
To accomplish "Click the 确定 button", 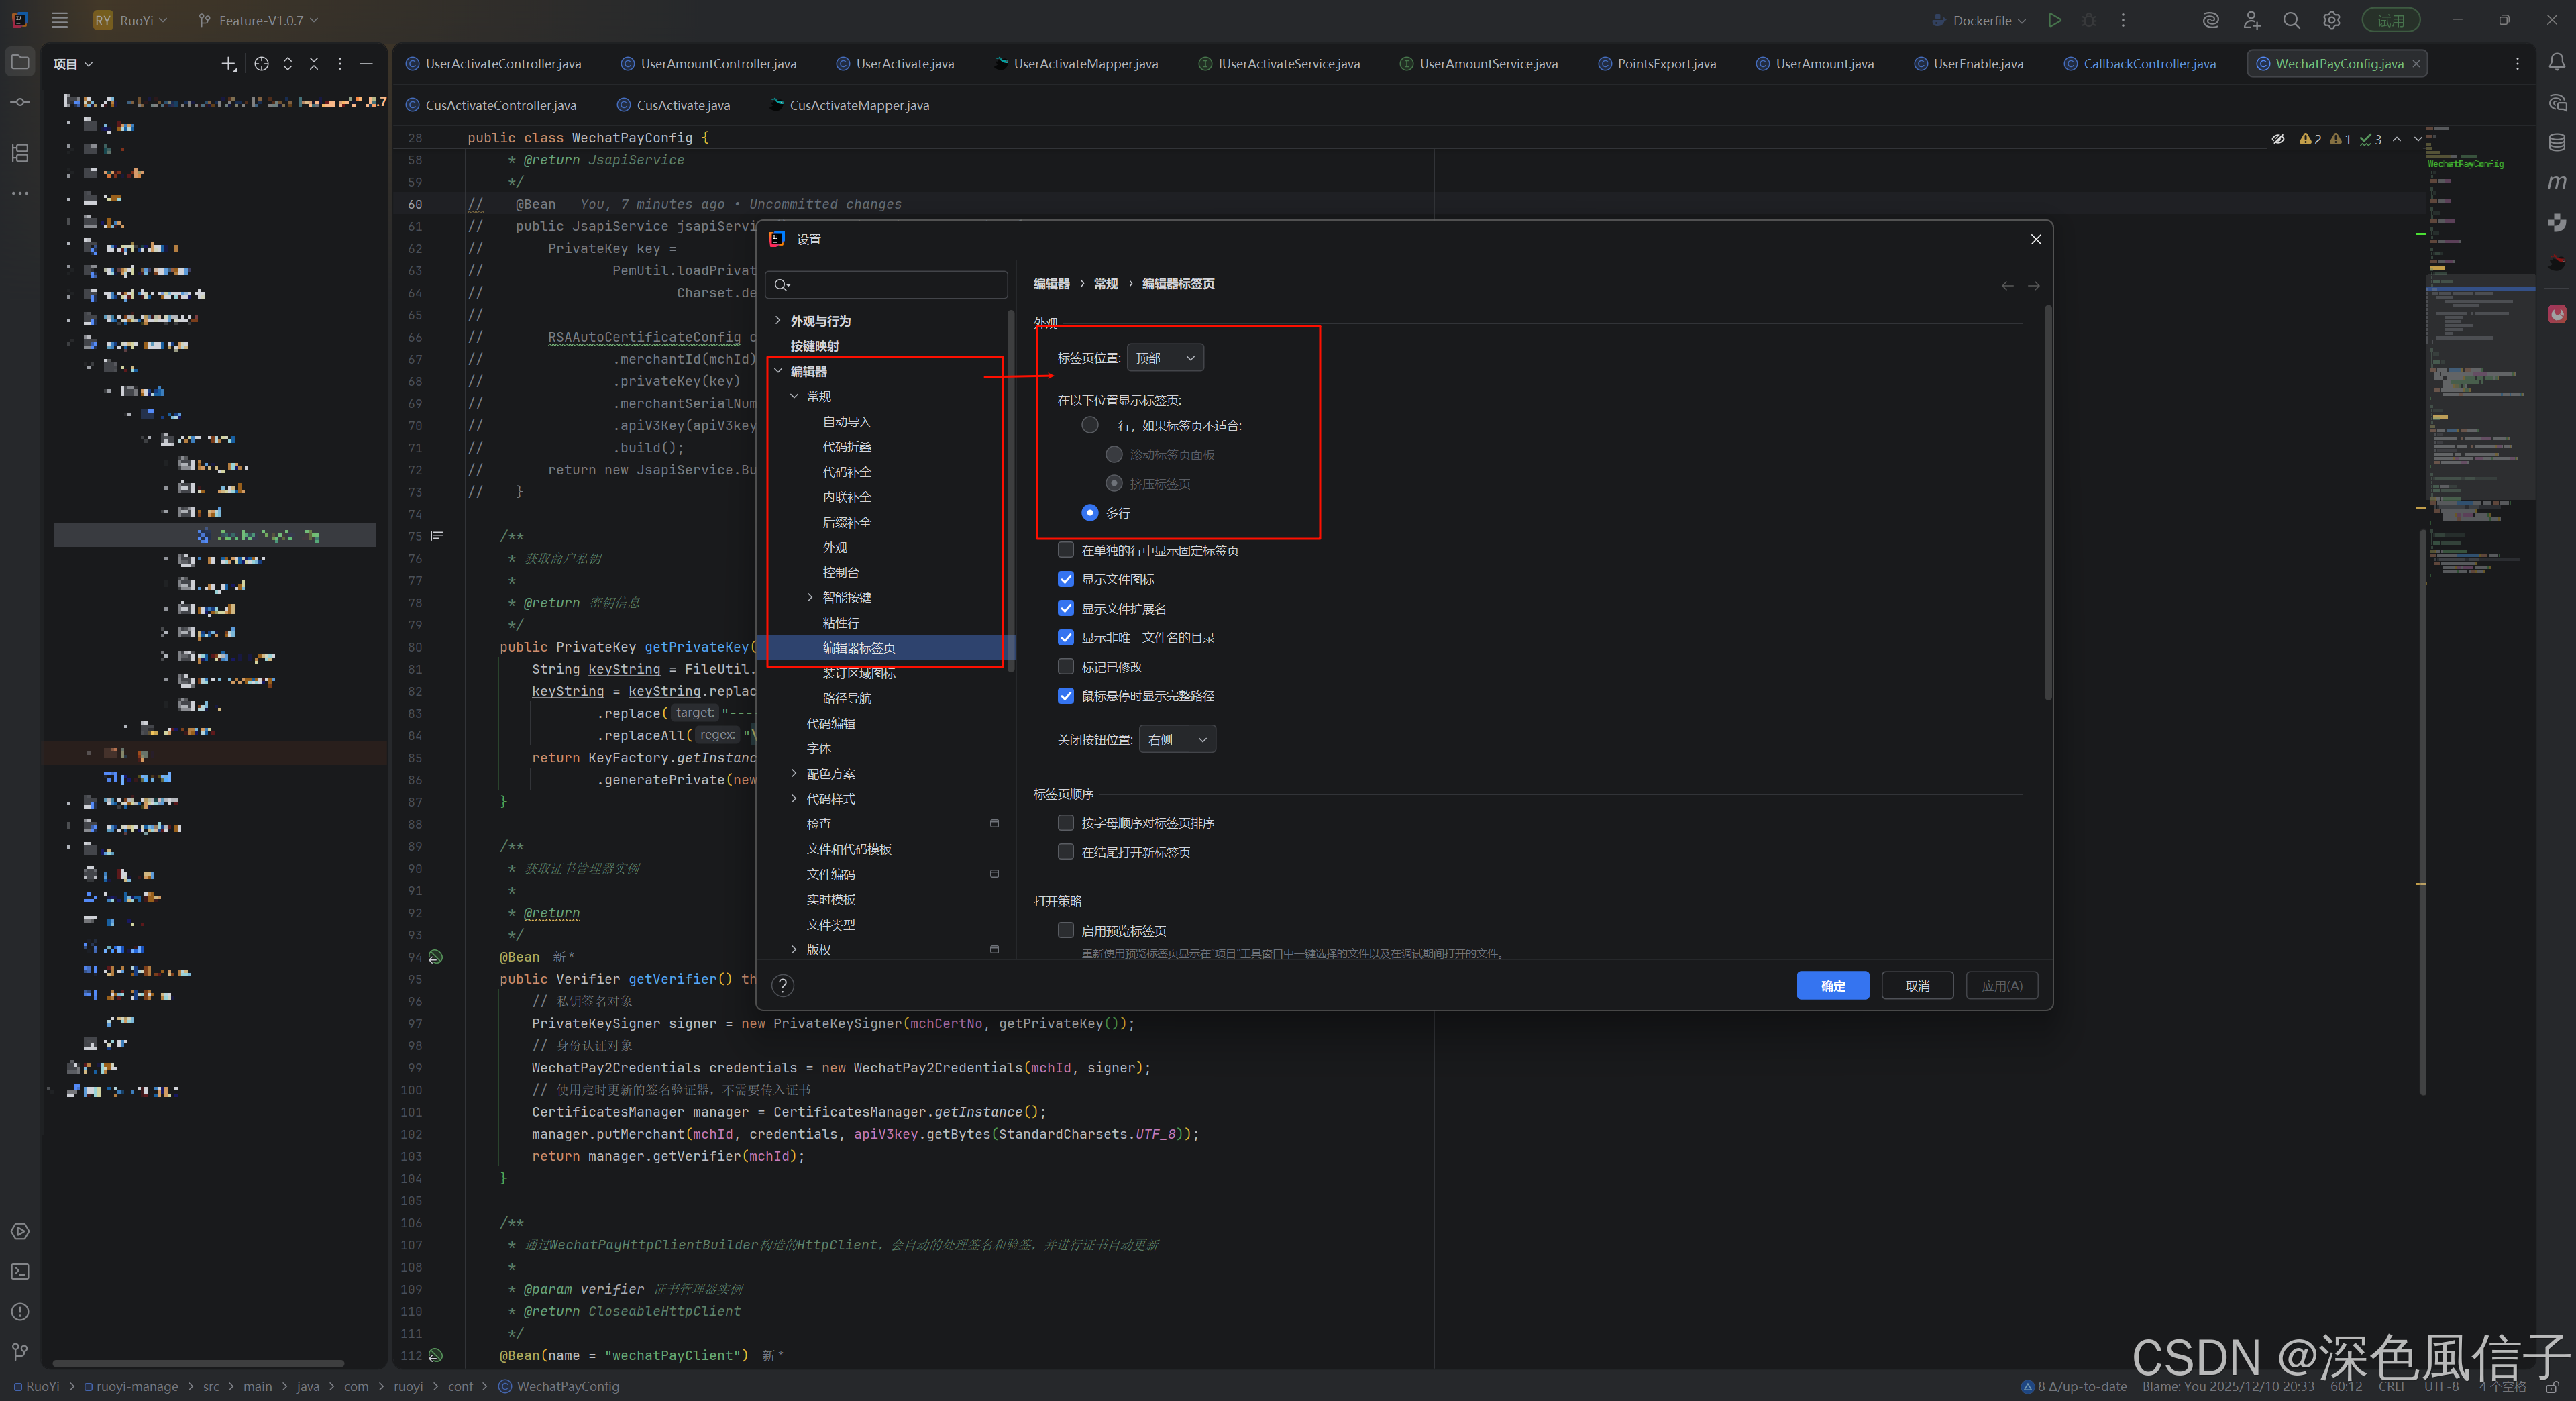I will coord(1832,985).
